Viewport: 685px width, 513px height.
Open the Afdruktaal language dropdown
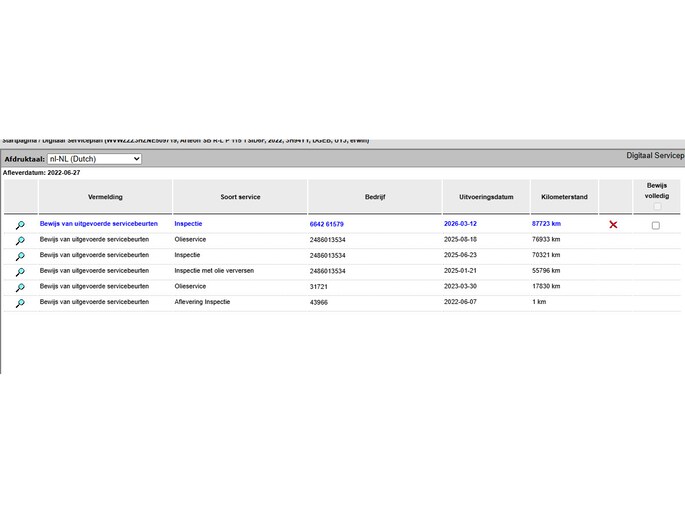(94, 159)
